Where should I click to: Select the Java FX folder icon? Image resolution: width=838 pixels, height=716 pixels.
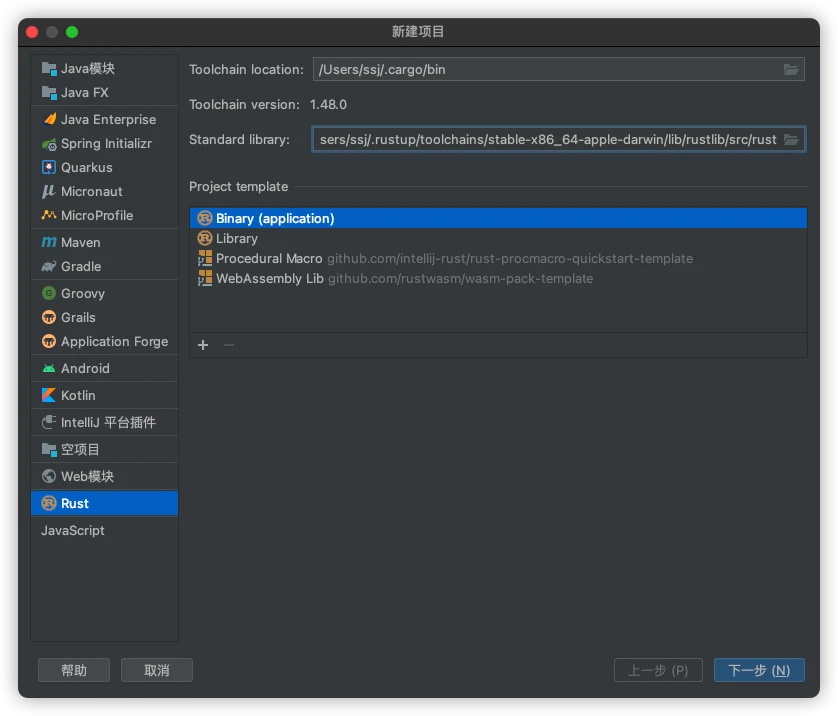click(49, 92)
